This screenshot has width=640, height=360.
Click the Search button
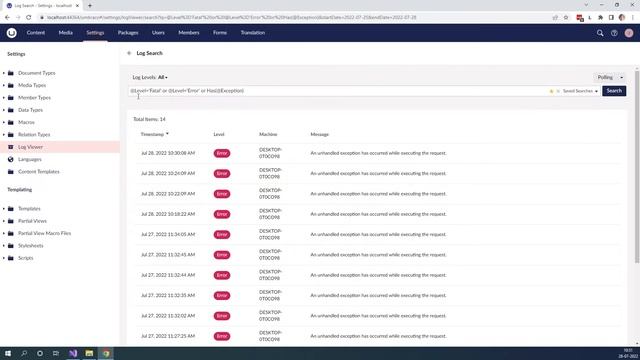(614, 91)
